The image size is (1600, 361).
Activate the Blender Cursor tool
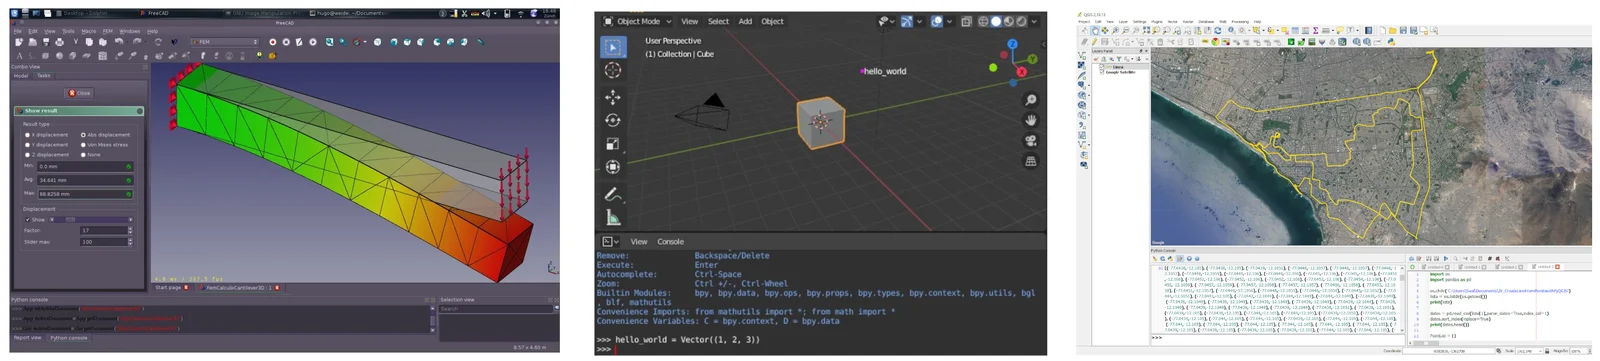(x=613, y=71)
